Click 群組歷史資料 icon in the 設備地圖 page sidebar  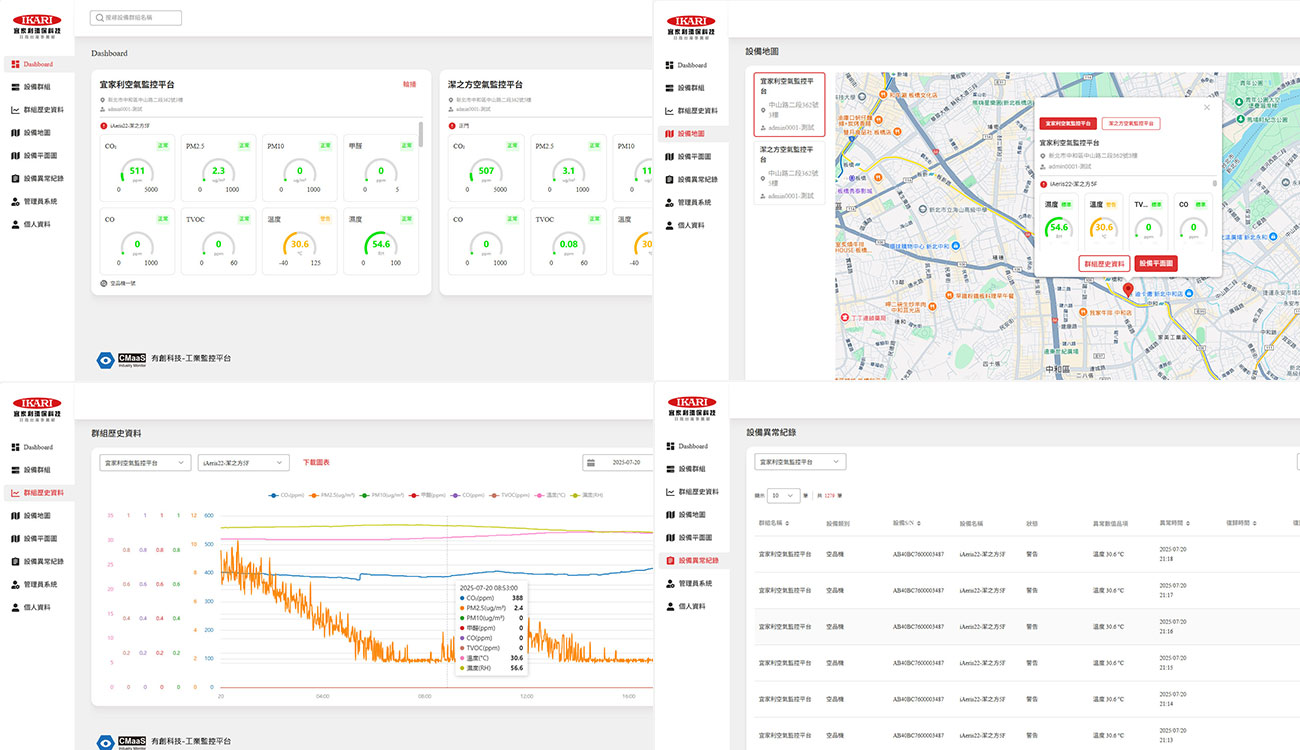[x=669, y=111]
